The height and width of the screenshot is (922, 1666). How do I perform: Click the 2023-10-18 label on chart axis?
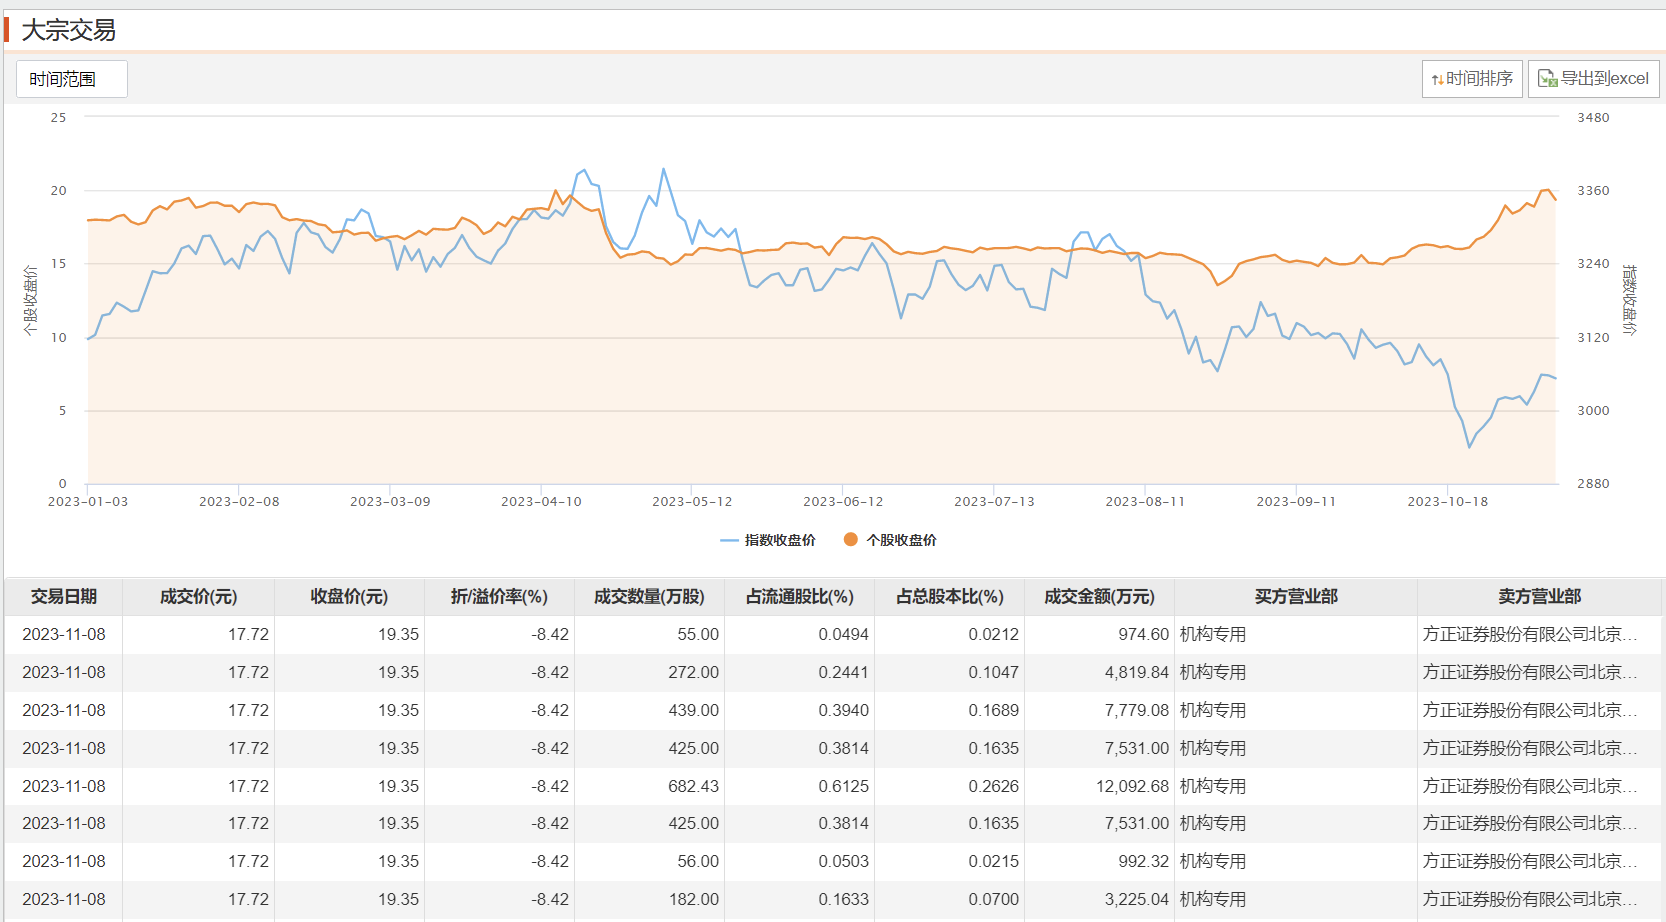click(1447, 502)
